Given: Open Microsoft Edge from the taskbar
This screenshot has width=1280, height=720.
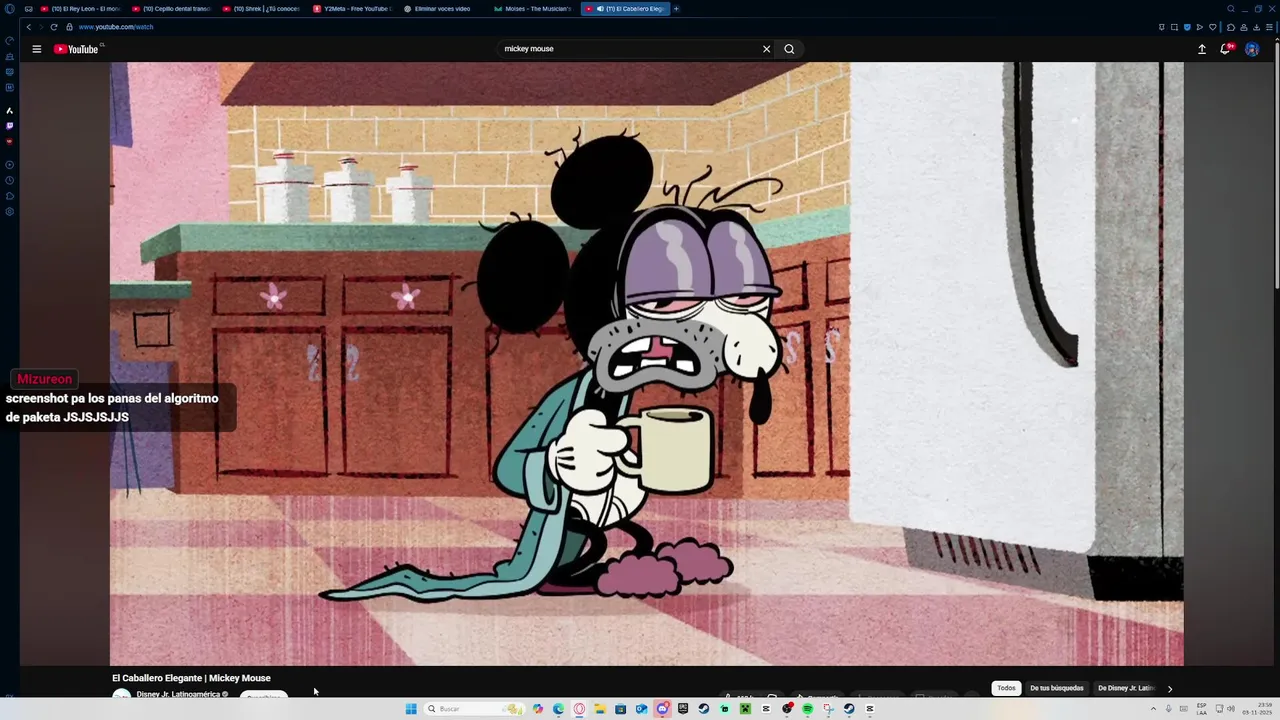Looking at the screenshot, I should point(558,709).
